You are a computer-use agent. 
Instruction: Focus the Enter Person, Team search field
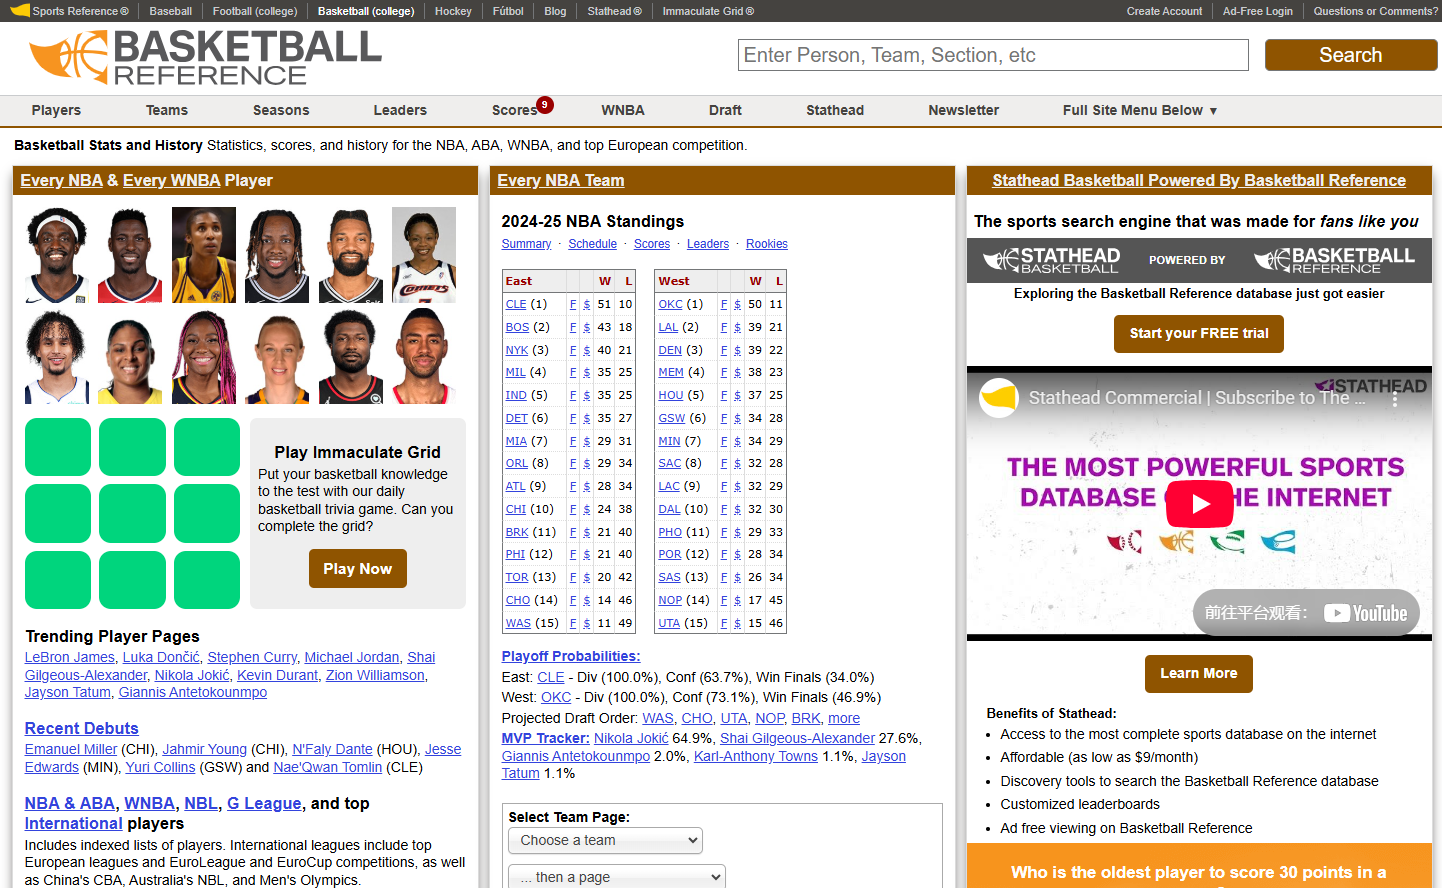[993, 55]
